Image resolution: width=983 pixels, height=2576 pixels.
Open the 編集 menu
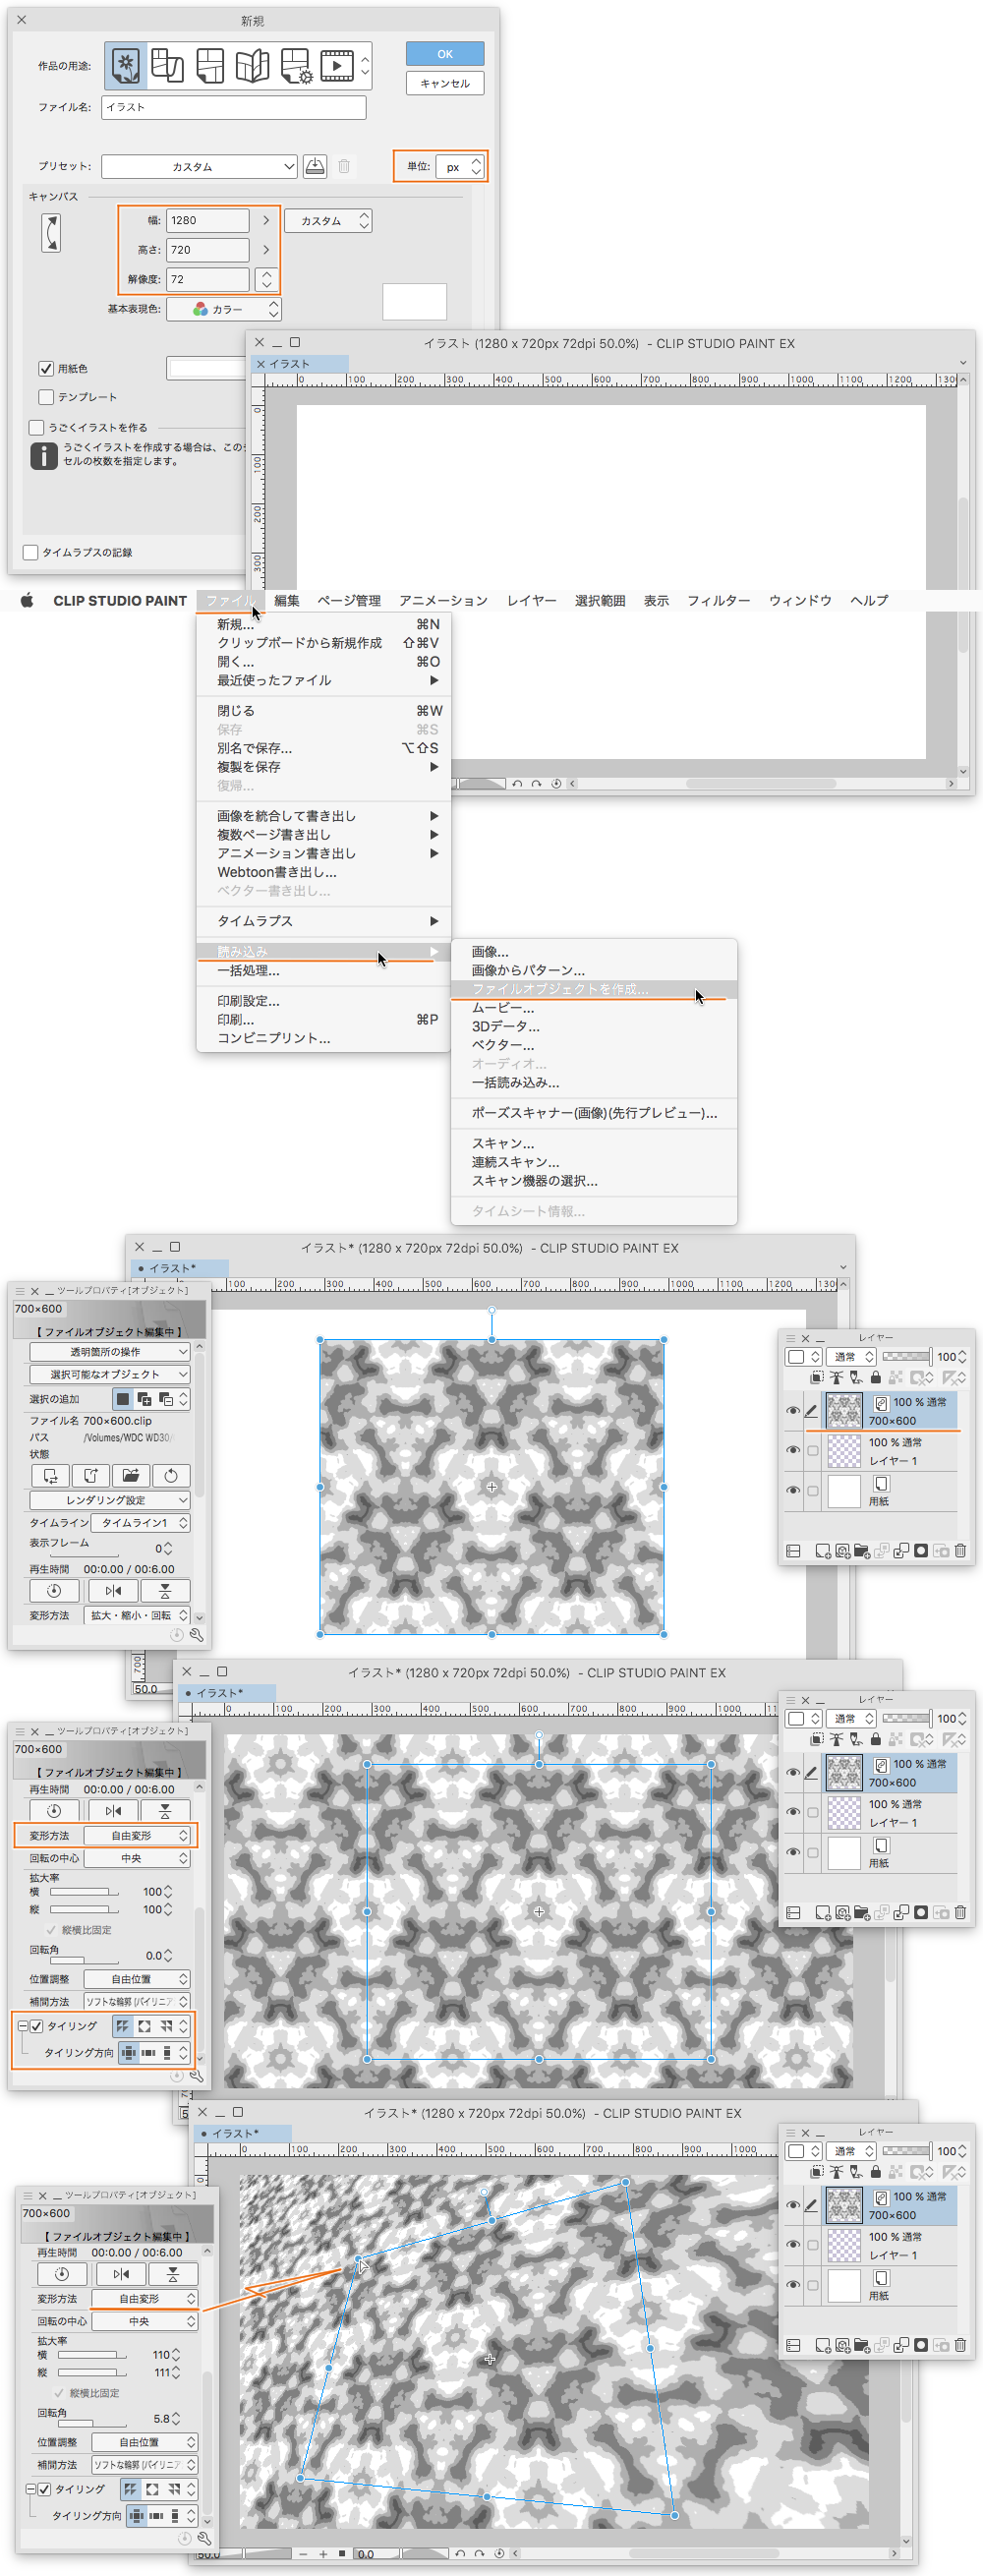(287, 600)
